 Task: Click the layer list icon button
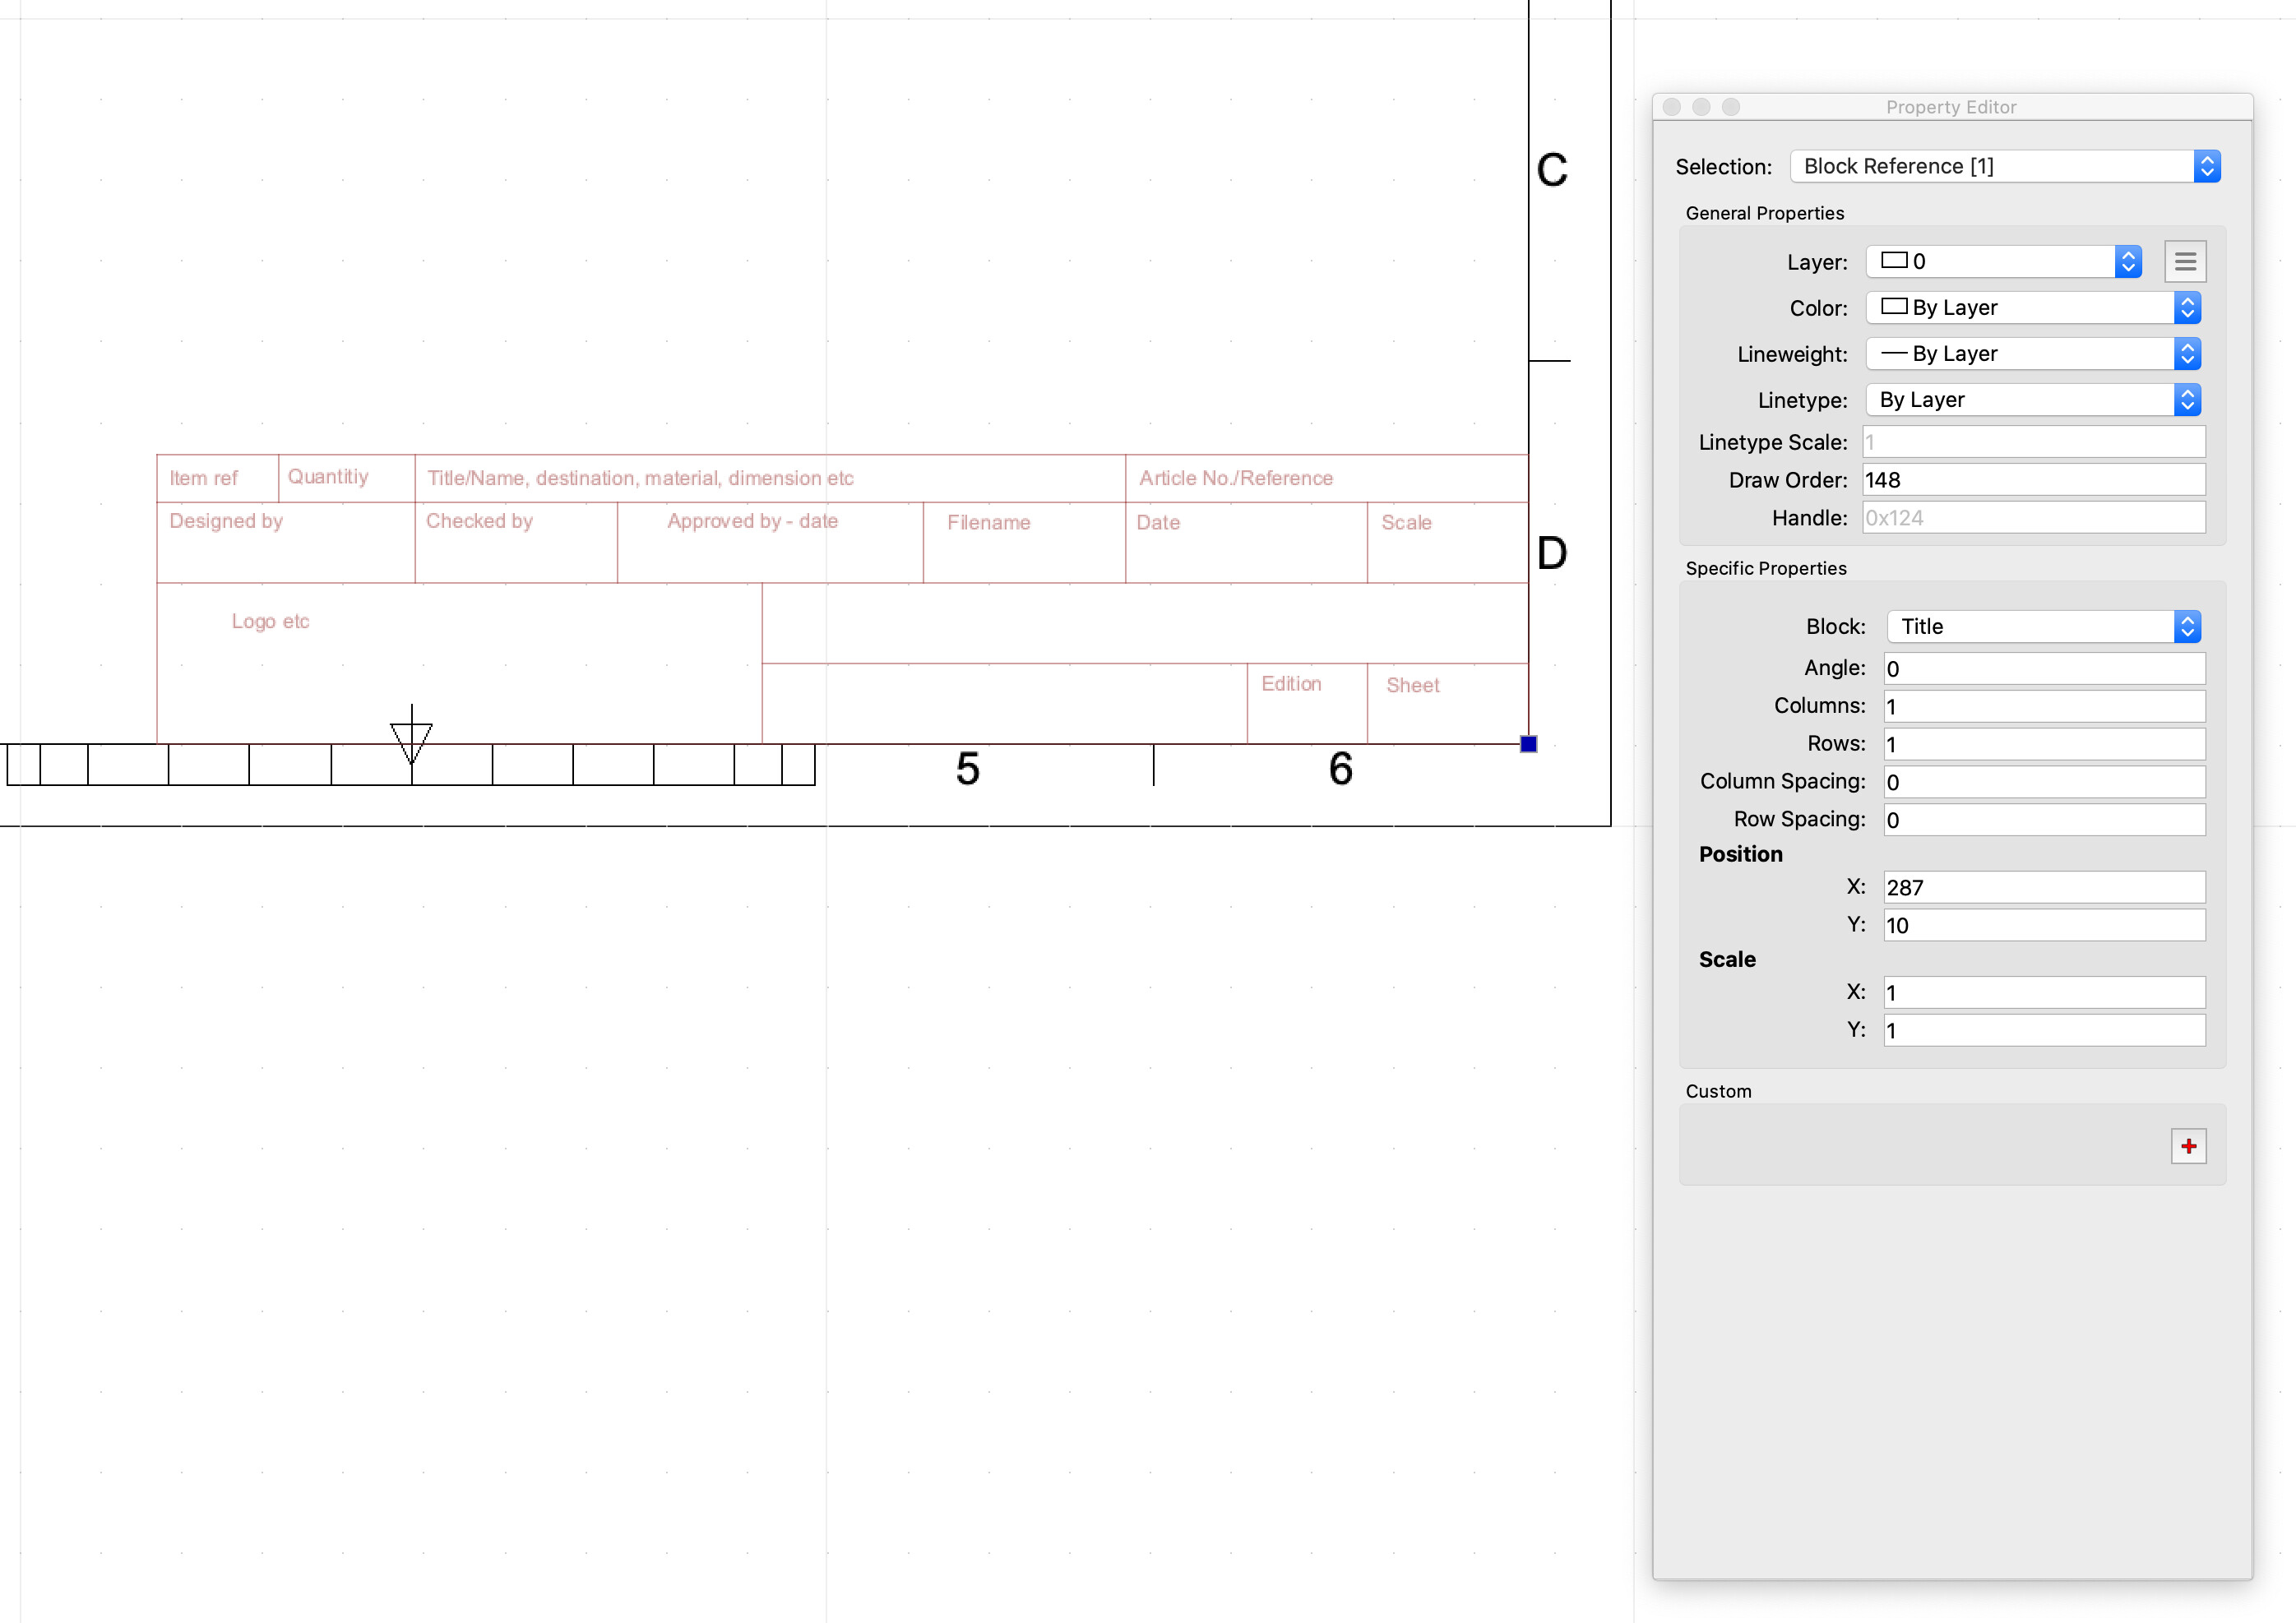coord(2184,262)
